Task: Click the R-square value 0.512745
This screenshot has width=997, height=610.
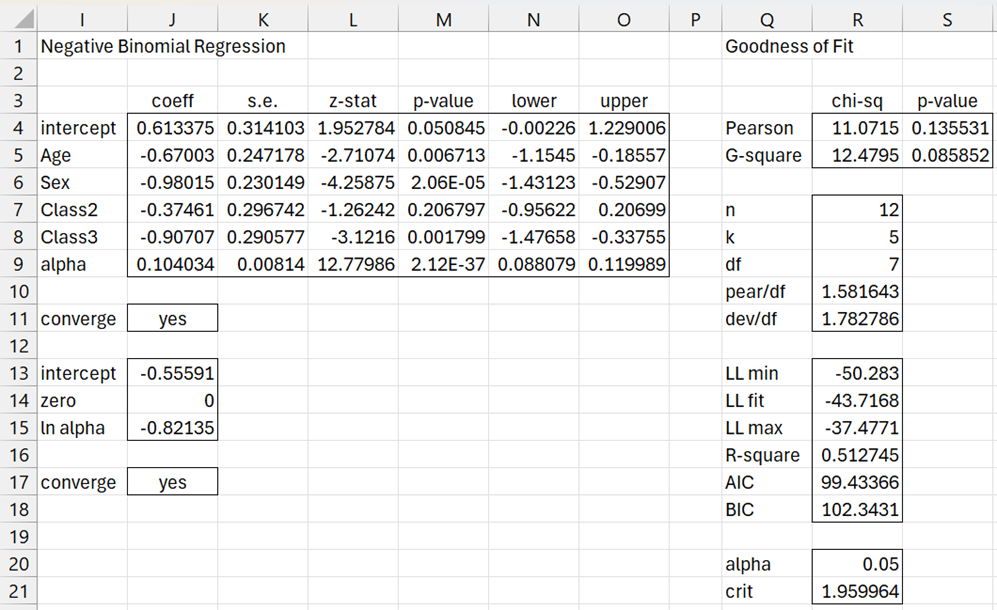Action: (x=857, y=455)
